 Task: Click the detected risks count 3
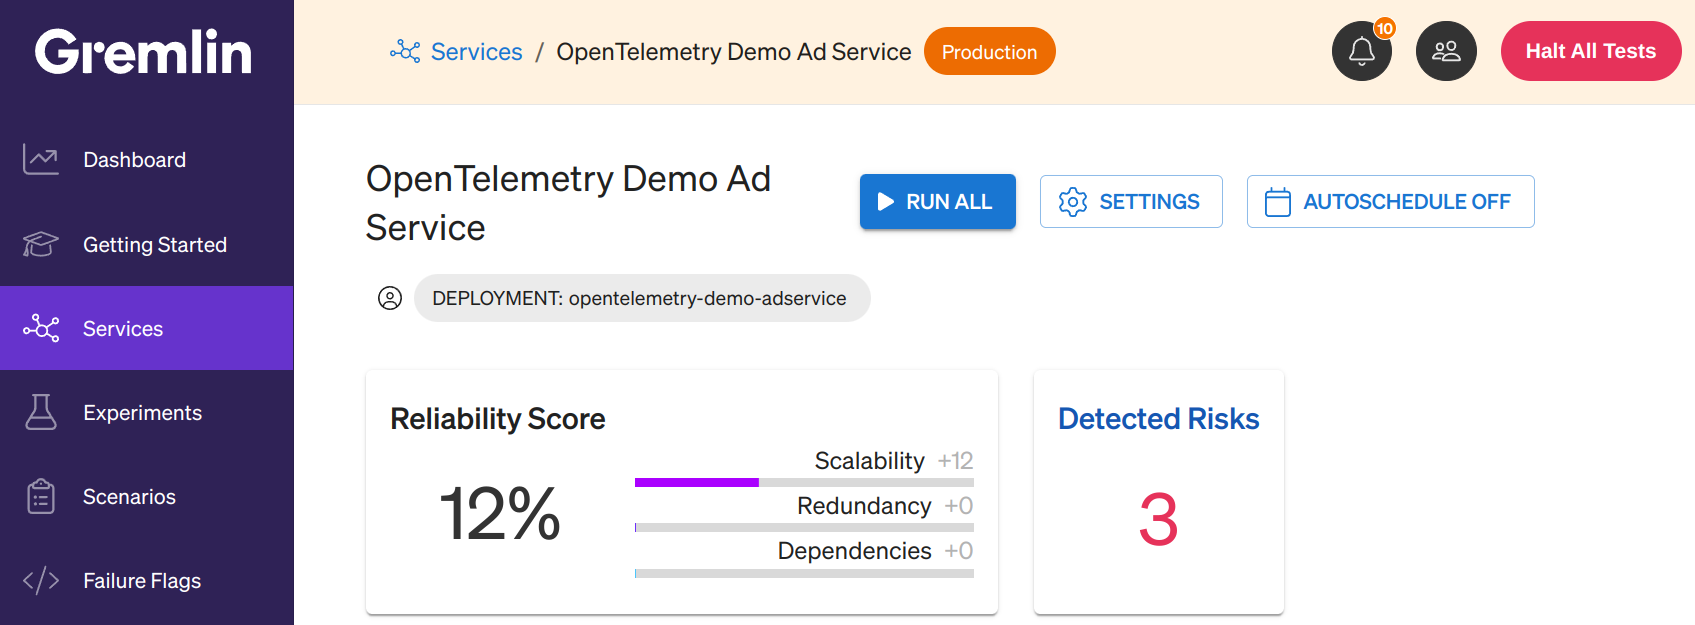point(1158,520)
